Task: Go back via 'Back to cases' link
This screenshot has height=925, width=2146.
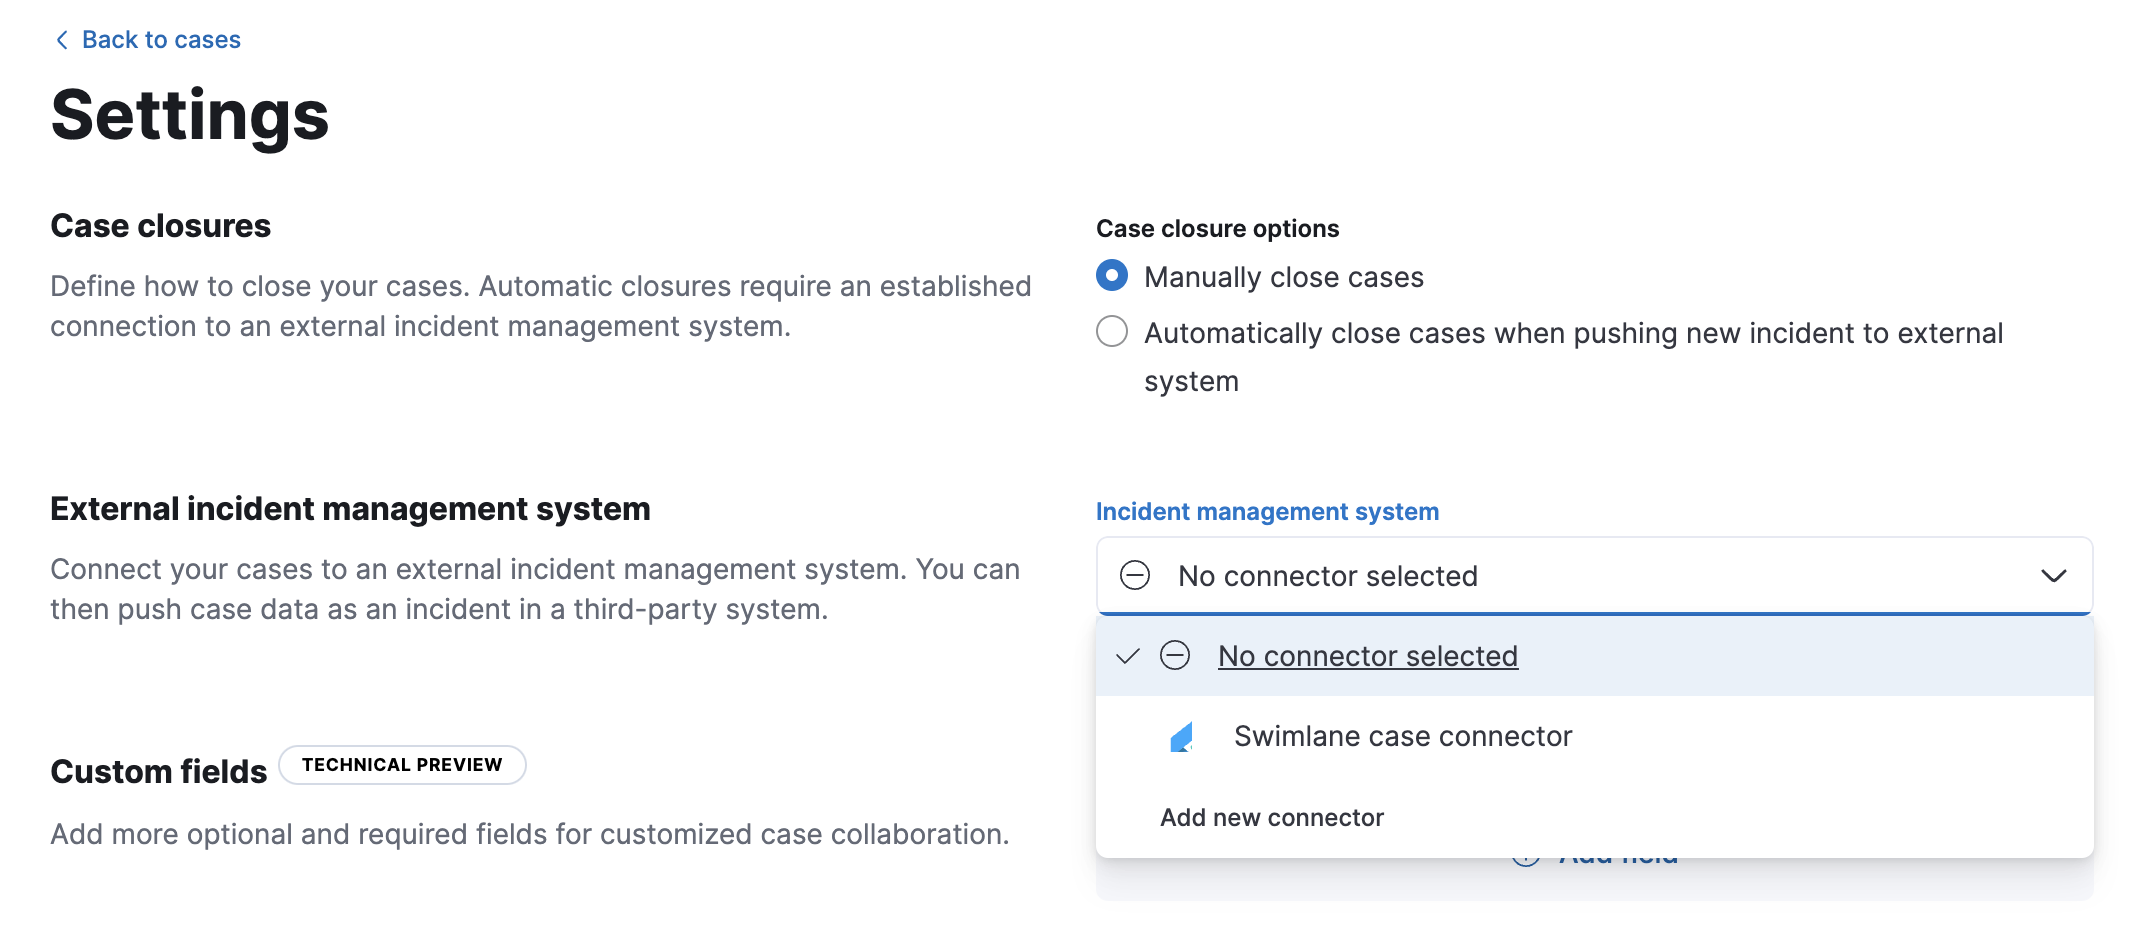Action: point(161,40)
